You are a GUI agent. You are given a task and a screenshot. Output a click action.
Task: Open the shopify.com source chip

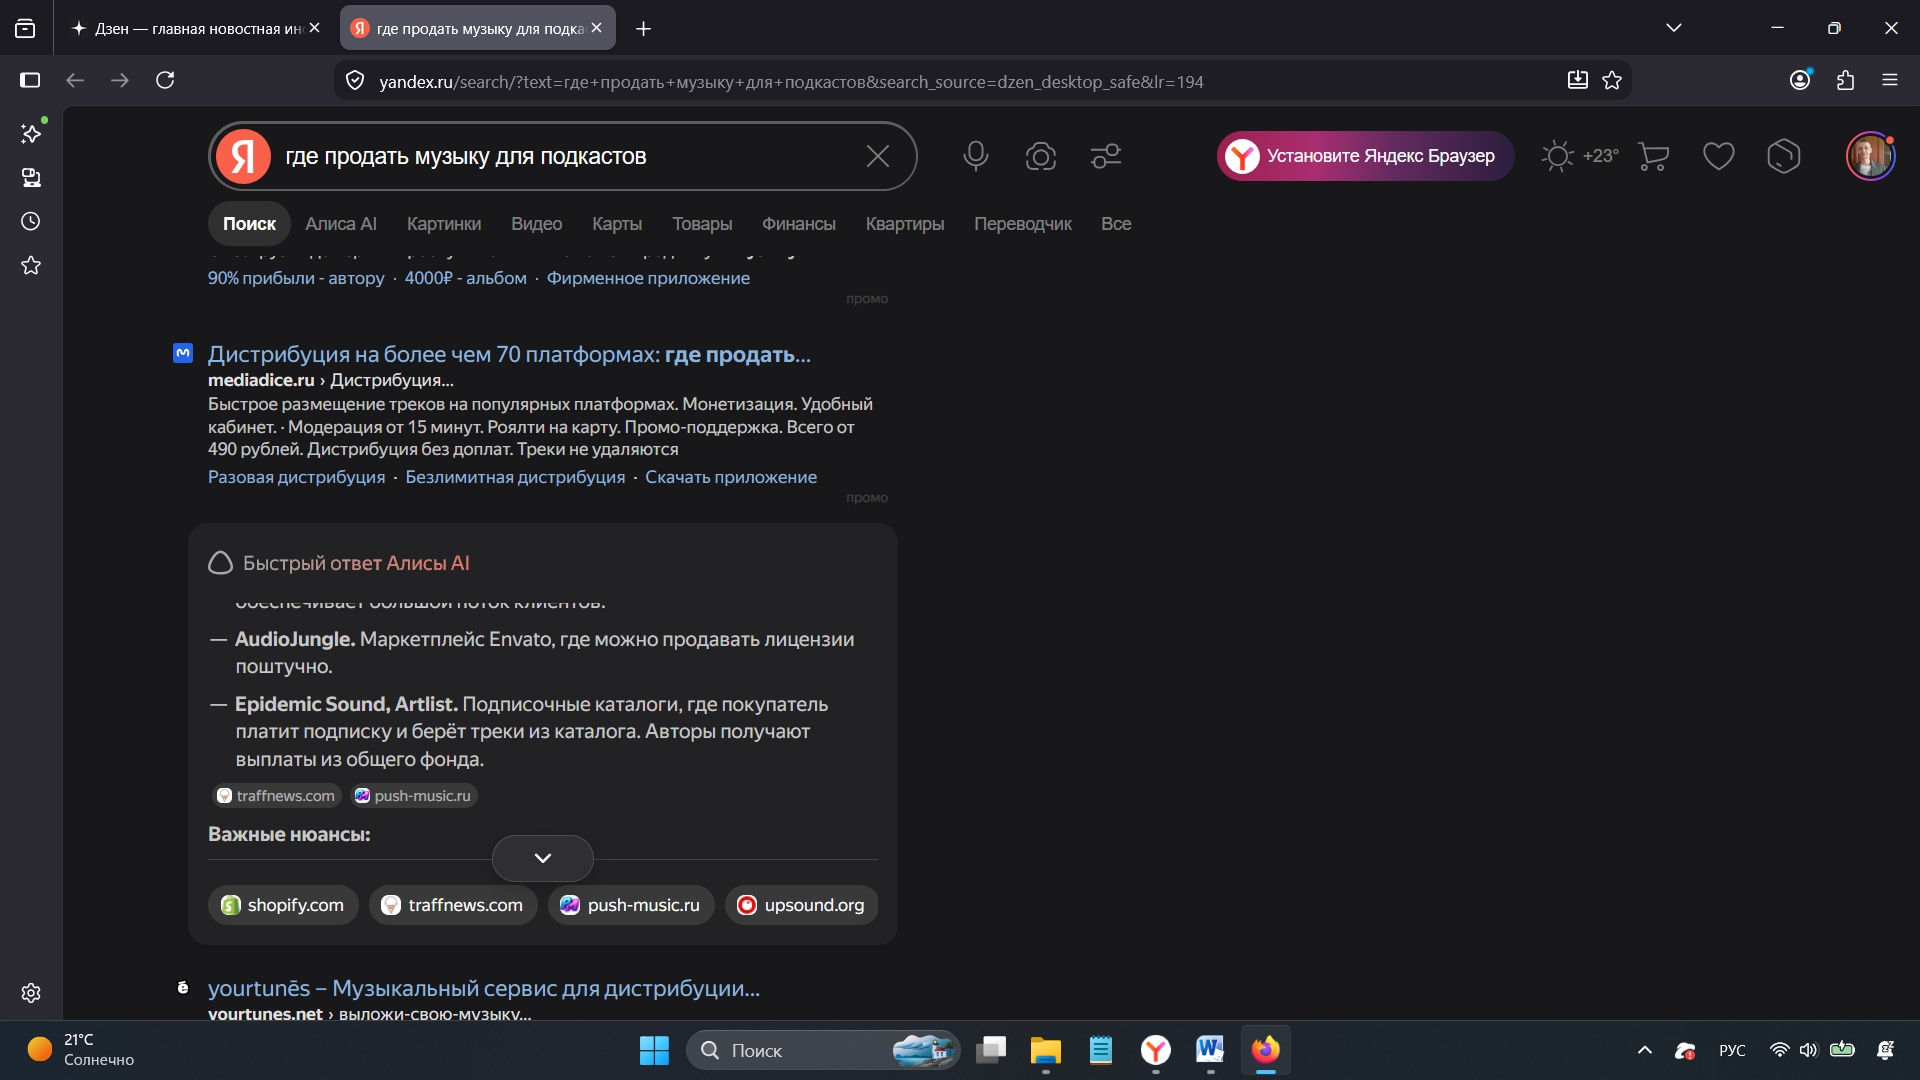(x=283, y=905)
